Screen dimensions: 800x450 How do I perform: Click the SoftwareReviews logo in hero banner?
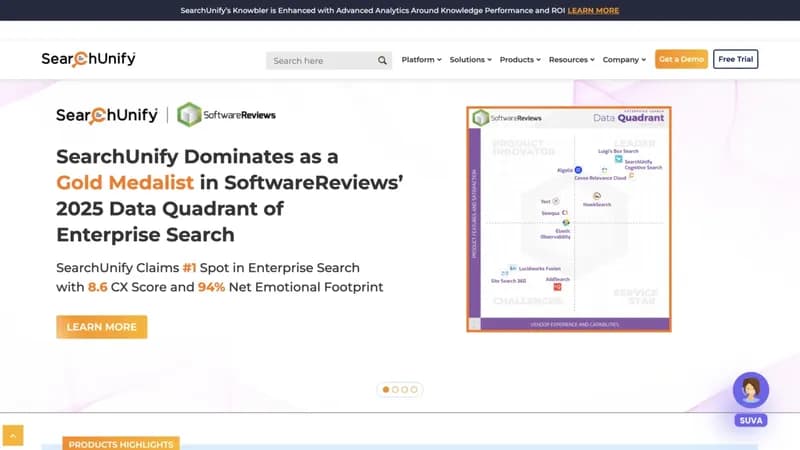226,115
